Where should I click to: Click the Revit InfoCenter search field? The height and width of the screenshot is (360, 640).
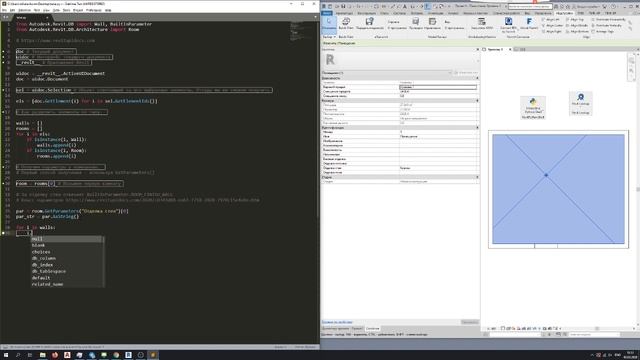tap(530, 7)
